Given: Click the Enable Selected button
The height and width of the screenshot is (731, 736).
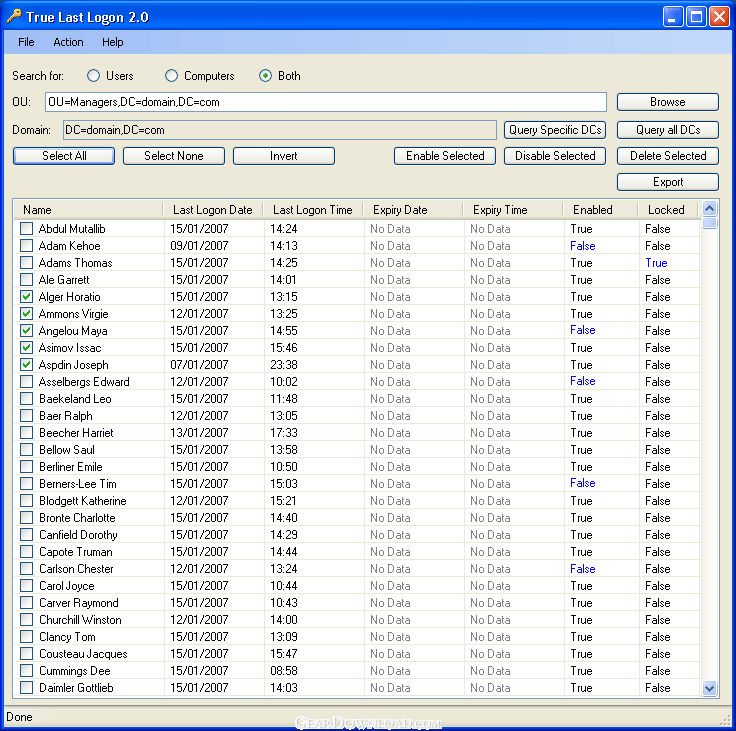Looking at the screenshot, I should click(445, 156).
